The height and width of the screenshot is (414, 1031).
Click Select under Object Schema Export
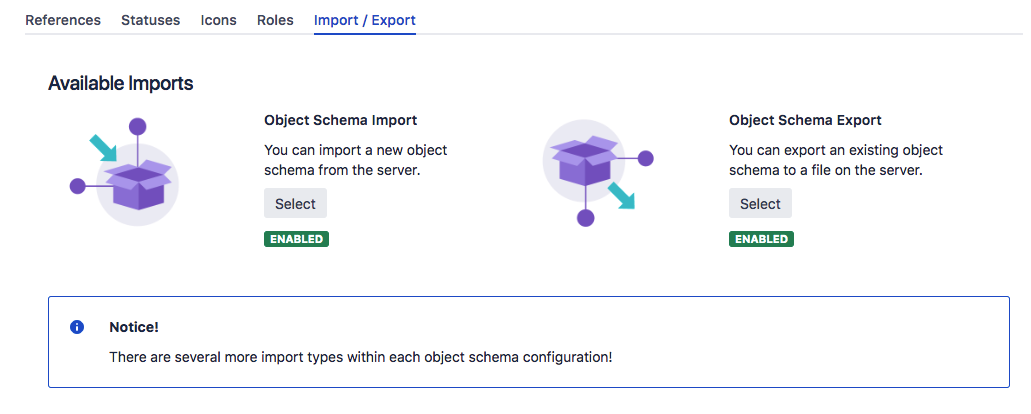760,204
